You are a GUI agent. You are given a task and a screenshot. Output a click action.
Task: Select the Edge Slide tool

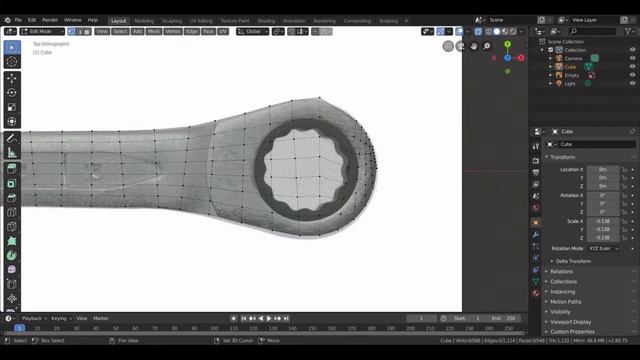click(x=12, y=284)
